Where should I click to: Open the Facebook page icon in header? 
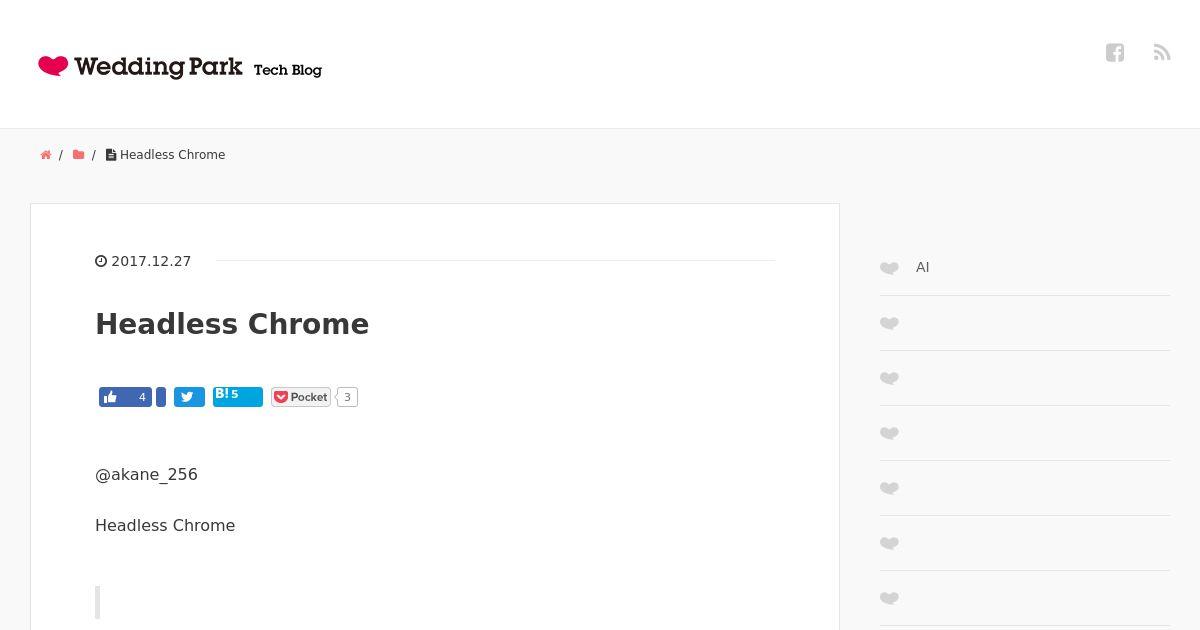pos(1115,53)
